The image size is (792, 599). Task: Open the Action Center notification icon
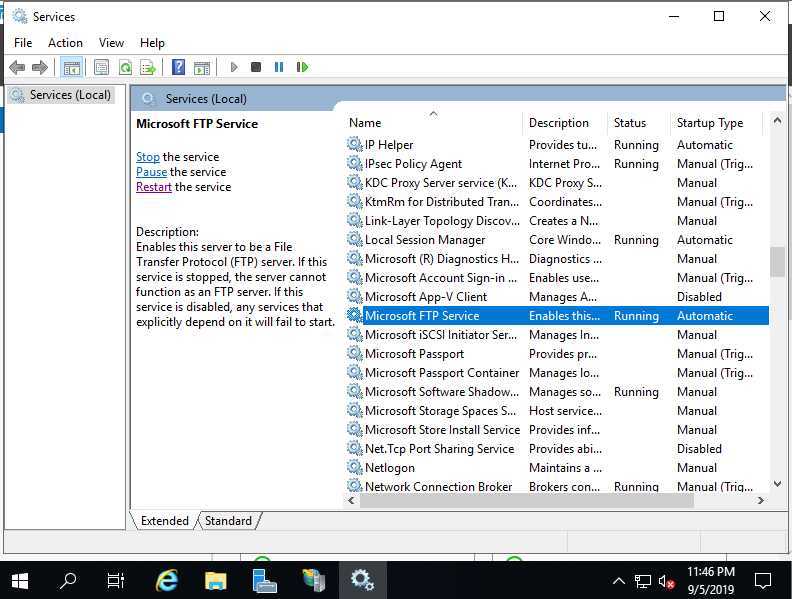click(x=763, y=581)
